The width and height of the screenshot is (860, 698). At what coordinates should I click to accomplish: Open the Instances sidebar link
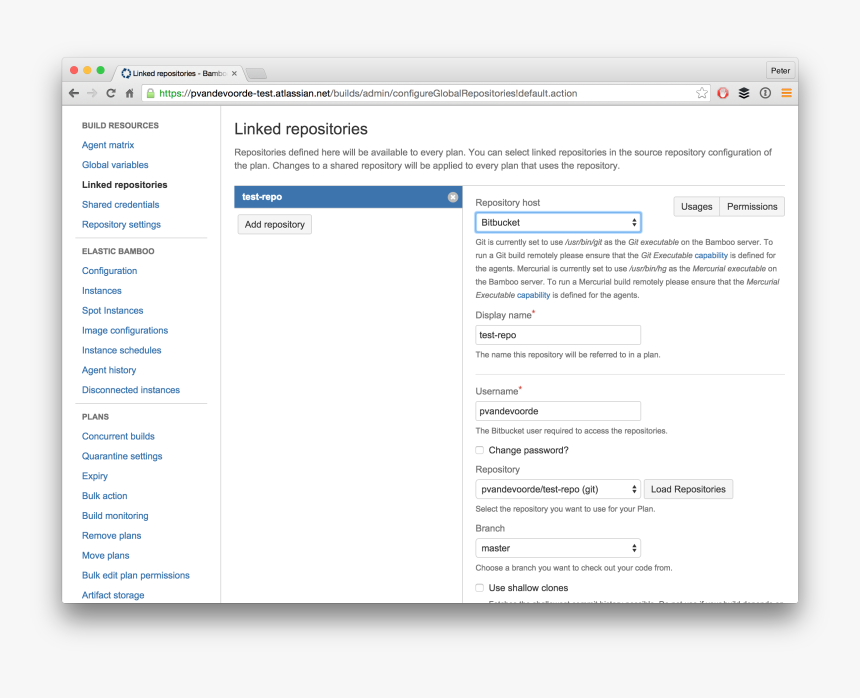[x=102, y=291]
